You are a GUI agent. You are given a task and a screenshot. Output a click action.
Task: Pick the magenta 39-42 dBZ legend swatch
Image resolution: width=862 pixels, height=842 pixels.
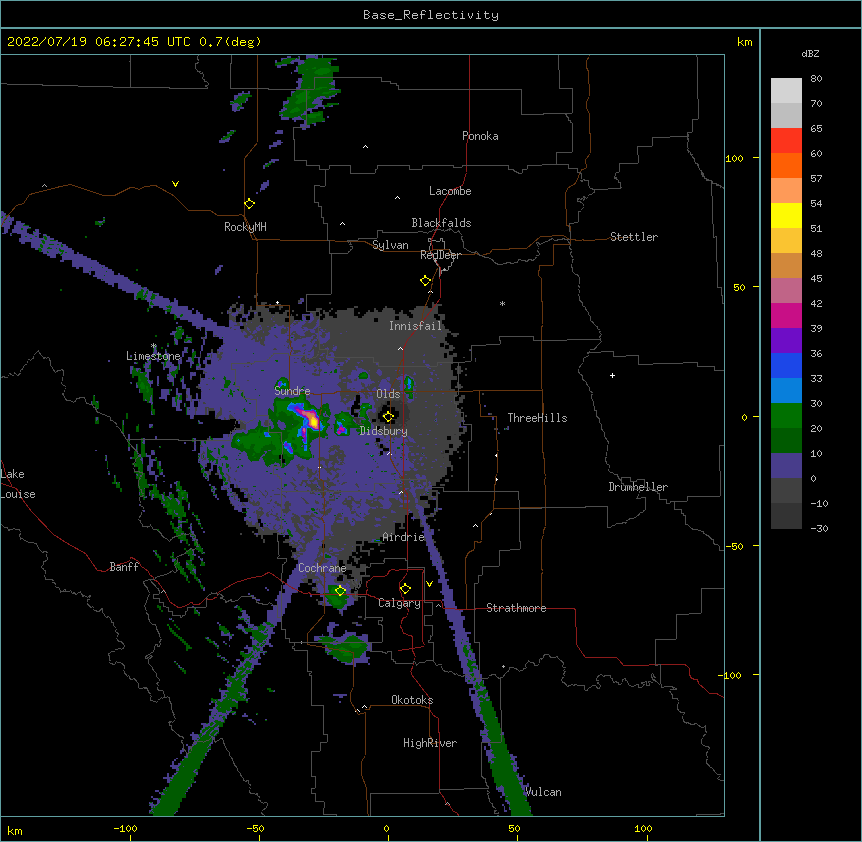point(786,315)
